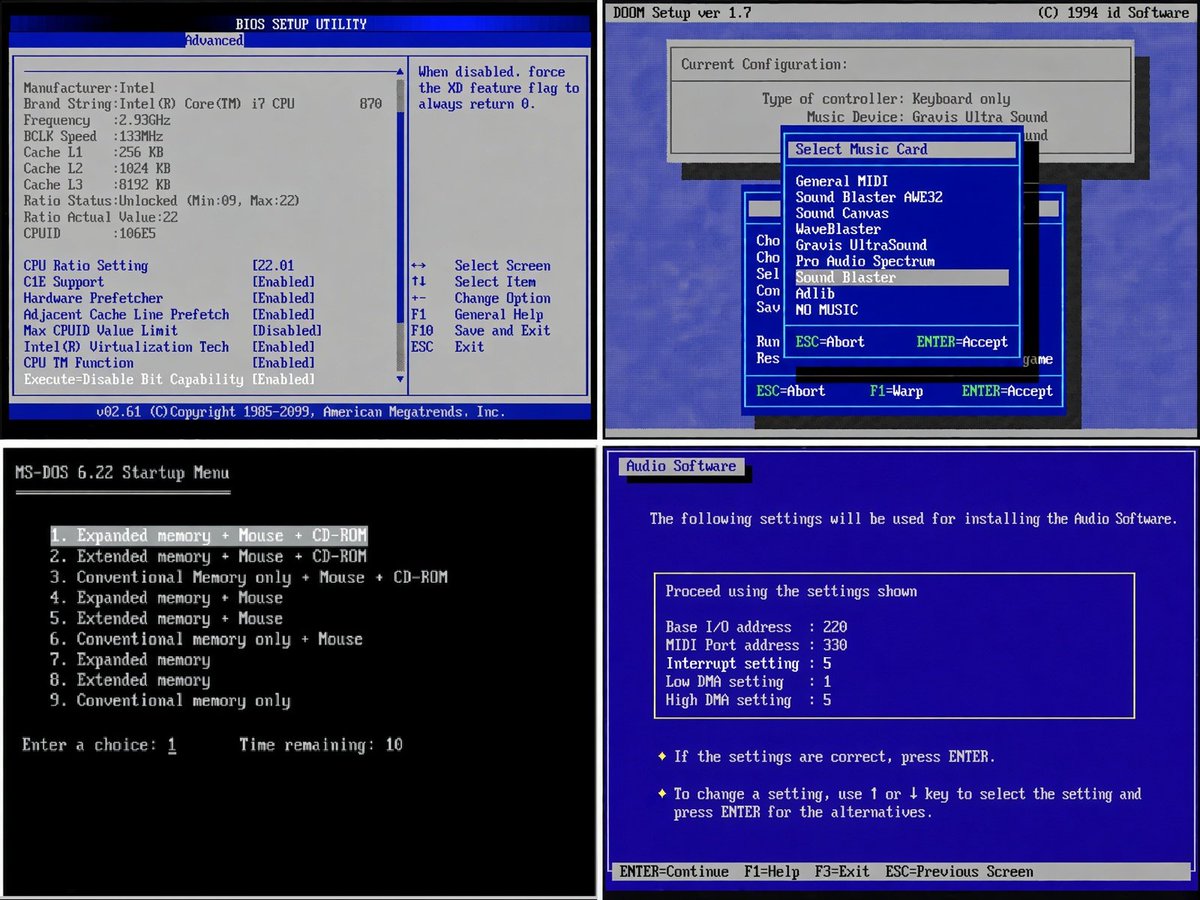Viewport: 1200px width, 900px height.
Task: Change Max CPUID Value Limit [Disabled]
Action: (287, 330)
